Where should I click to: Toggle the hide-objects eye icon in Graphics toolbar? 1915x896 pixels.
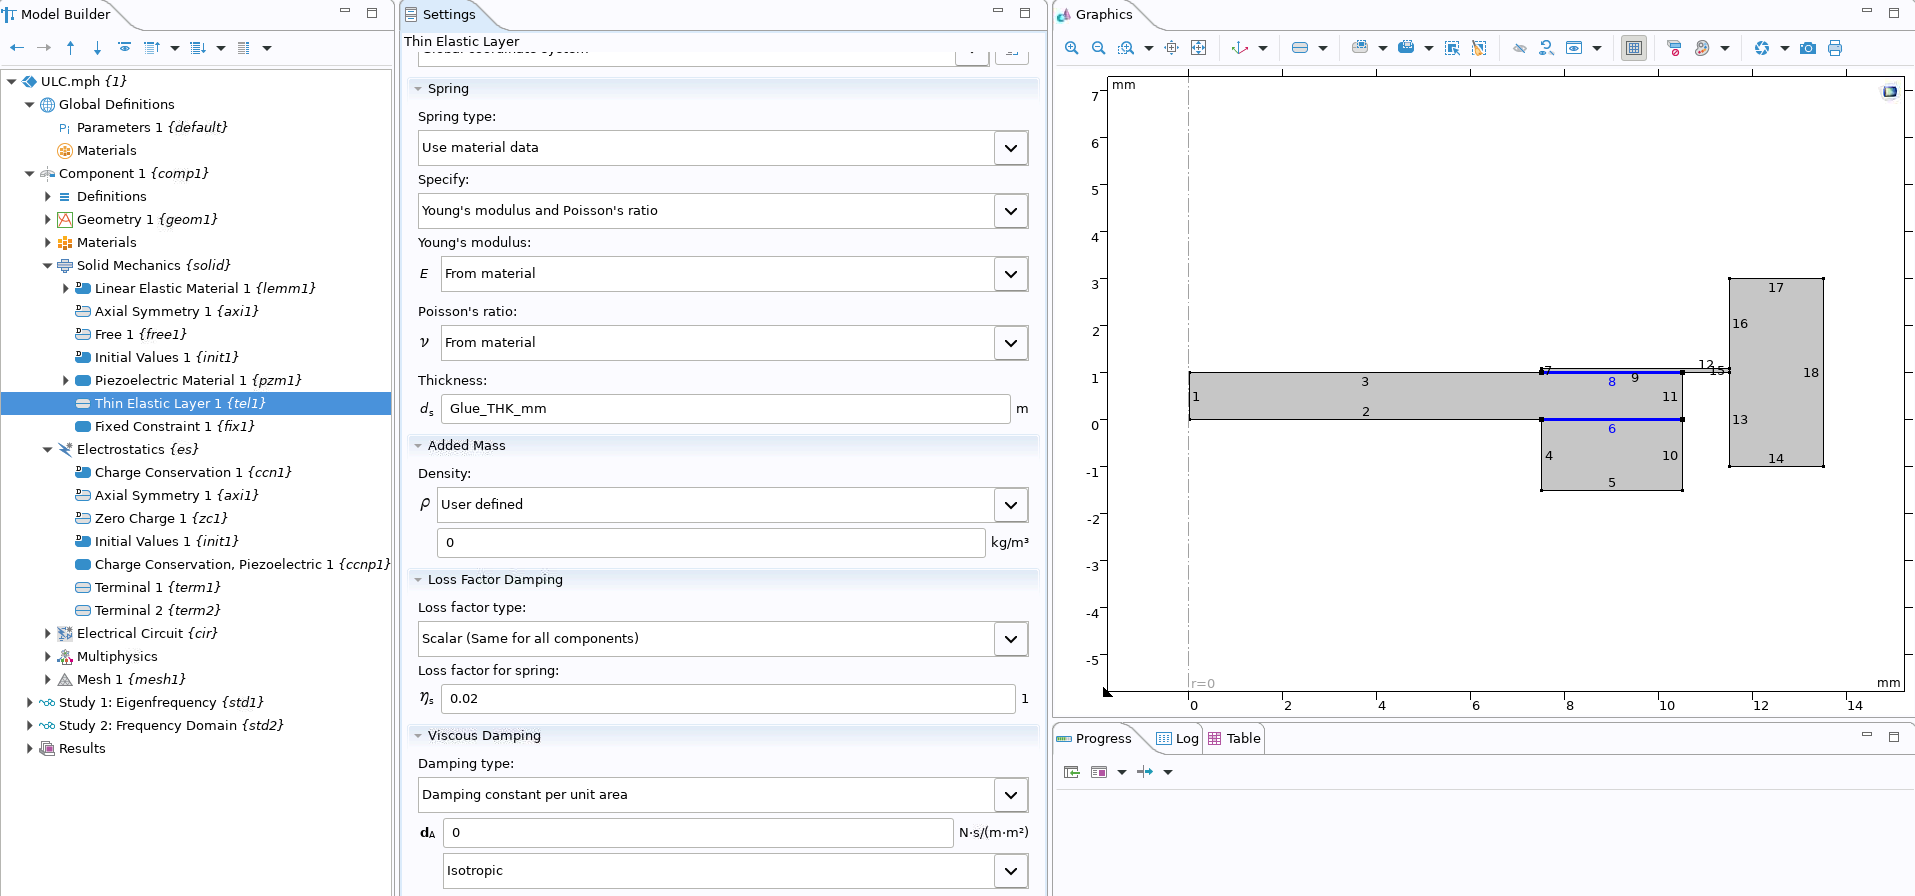(1519, 48)
